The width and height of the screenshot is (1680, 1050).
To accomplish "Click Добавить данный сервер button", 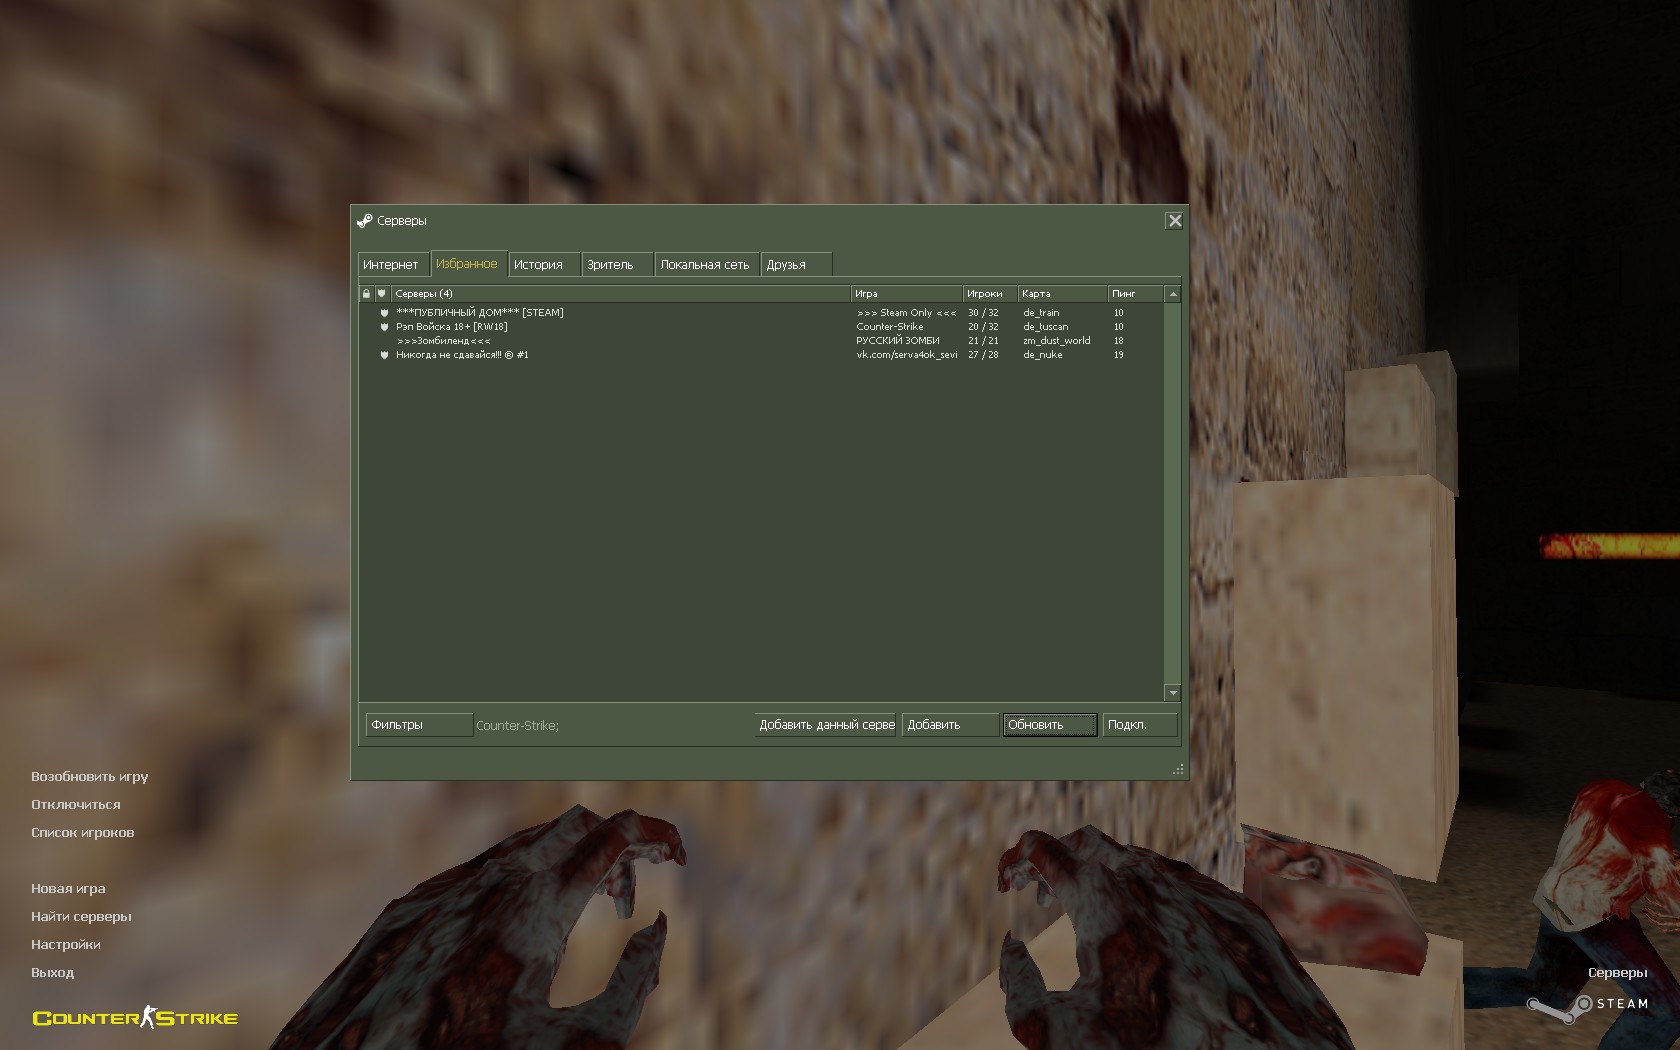I will 825,725.
